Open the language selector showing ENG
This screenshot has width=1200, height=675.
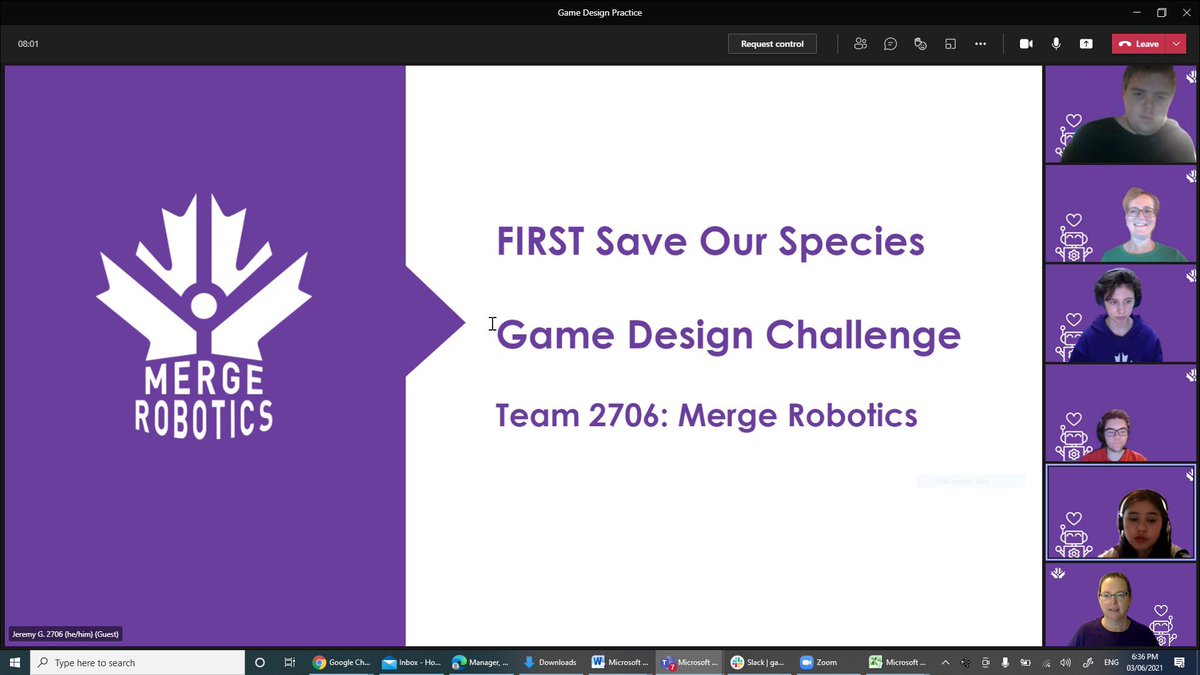click(x=1110, y=662)
